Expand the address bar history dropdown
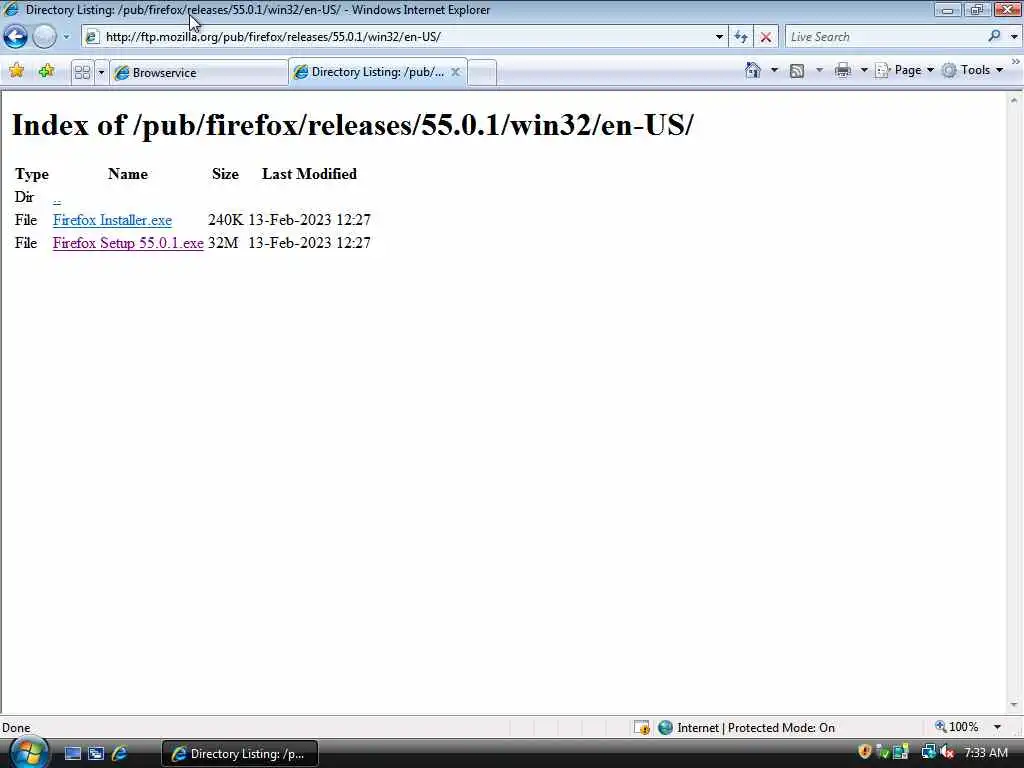The height and width of the screenshot is (768, 1024). pos(719,37)
